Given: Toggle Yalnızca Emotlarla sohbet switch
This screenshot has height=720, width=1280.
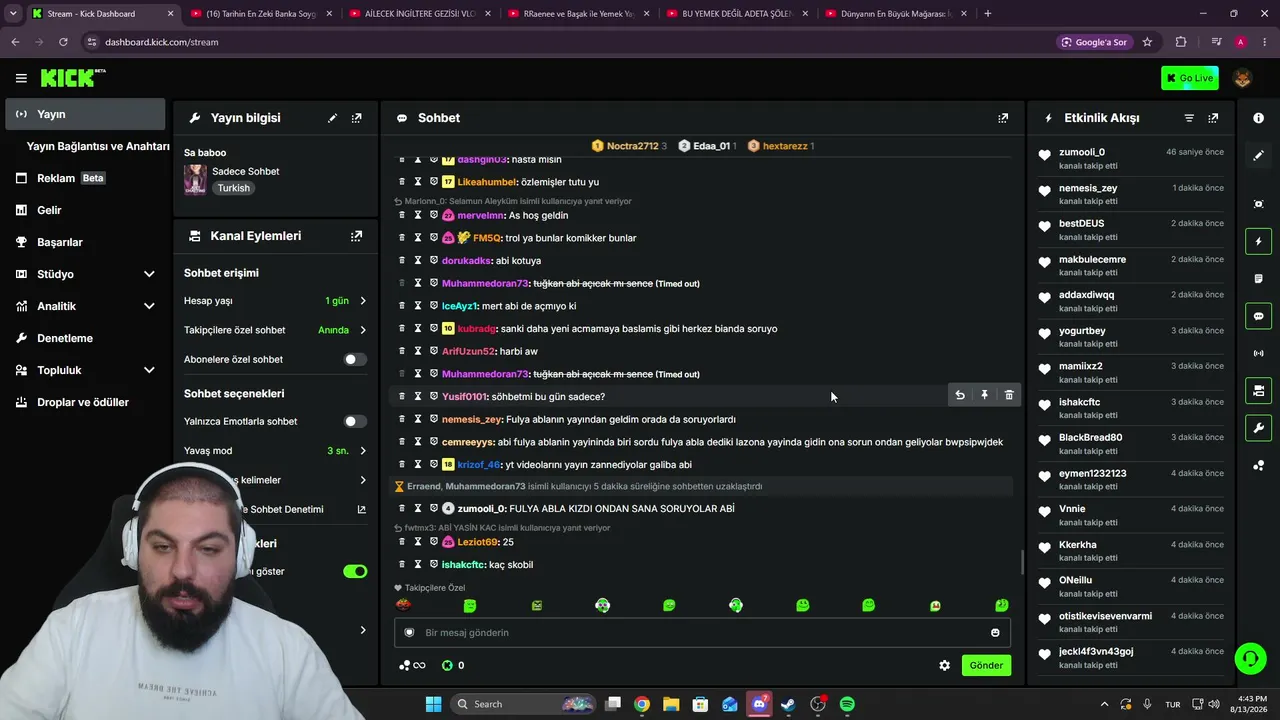Looking at the screenshot, I should pyautogui.click(x=355, y=421).
